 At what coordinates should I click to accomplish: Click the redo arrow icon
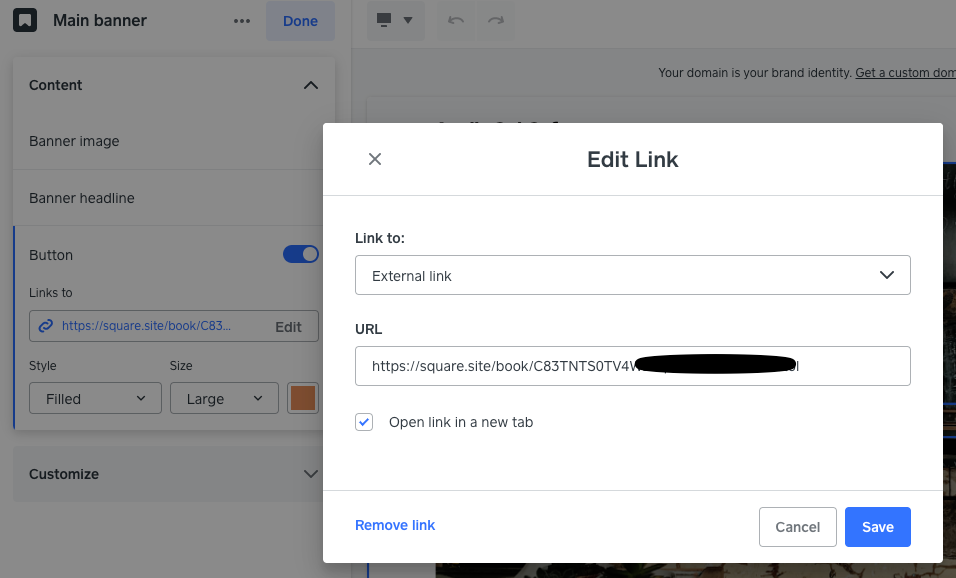coord(495,21)
